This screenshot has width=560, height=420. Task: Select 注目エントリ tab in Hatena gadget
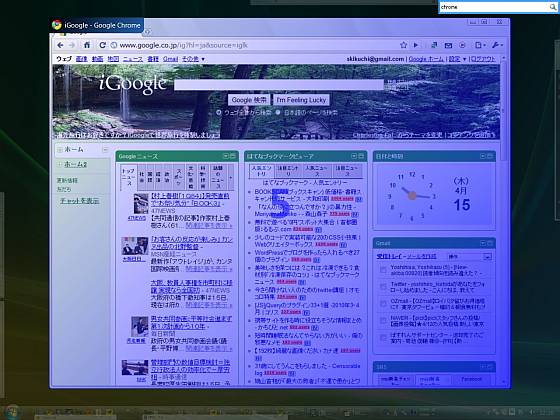point(288,171)
